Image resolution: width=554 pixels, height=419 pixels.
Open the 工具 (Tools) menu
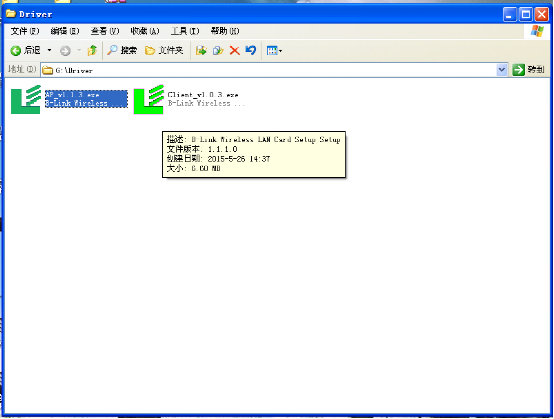click(x=185, y=31)
